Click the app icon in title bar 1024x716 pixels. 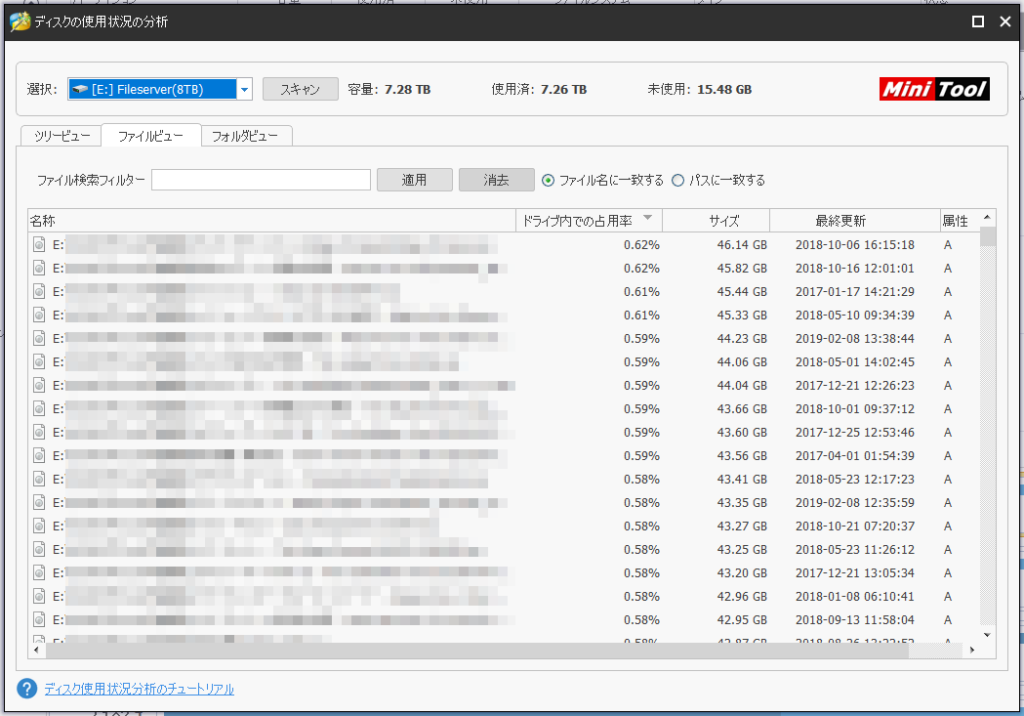point(20,22)
